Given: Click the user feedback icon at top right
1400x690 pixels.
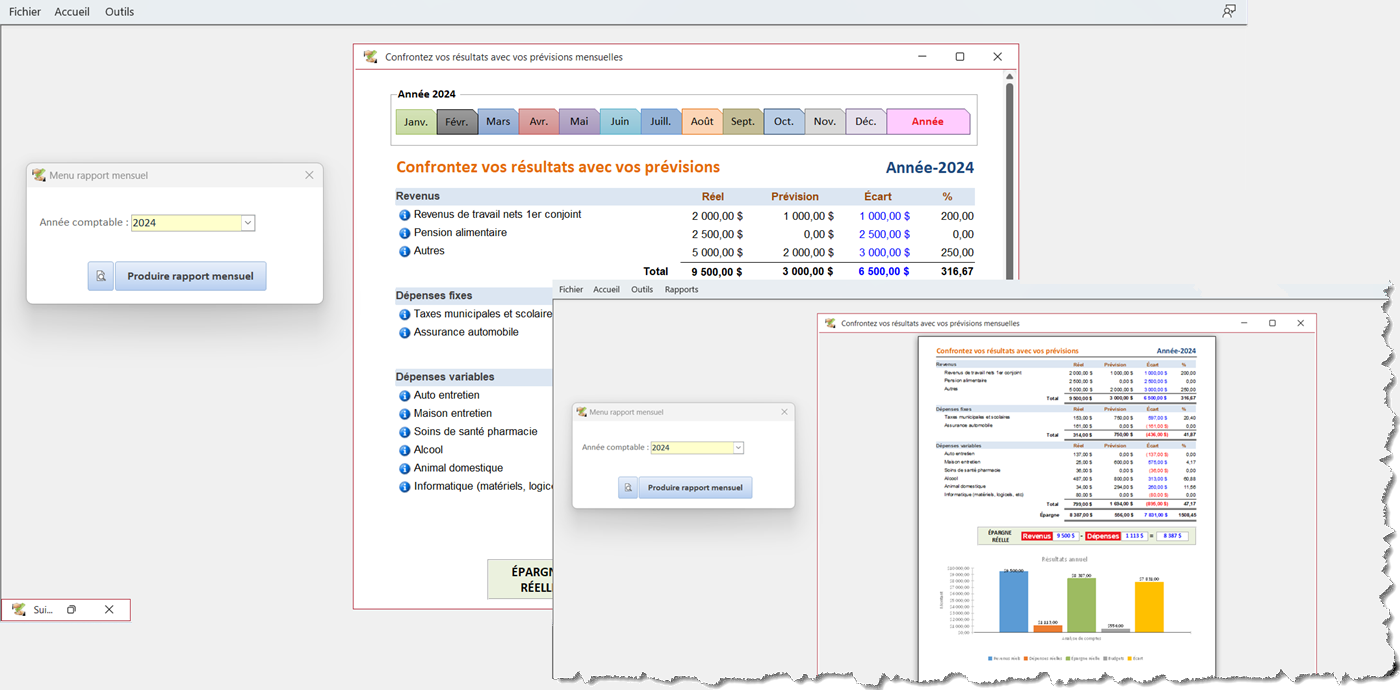Looking at the screenshot, I should [1229, 11].
